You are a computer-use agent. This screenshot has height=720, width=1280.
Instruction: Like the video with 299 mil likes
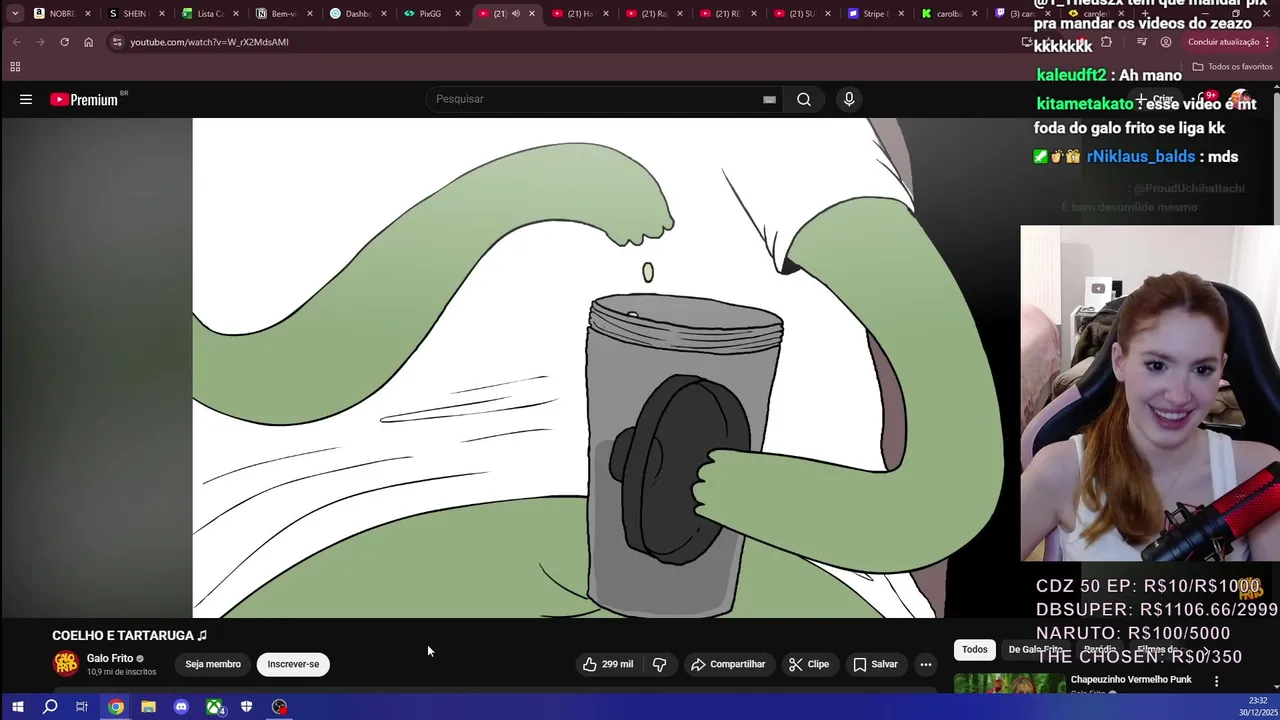608,664
